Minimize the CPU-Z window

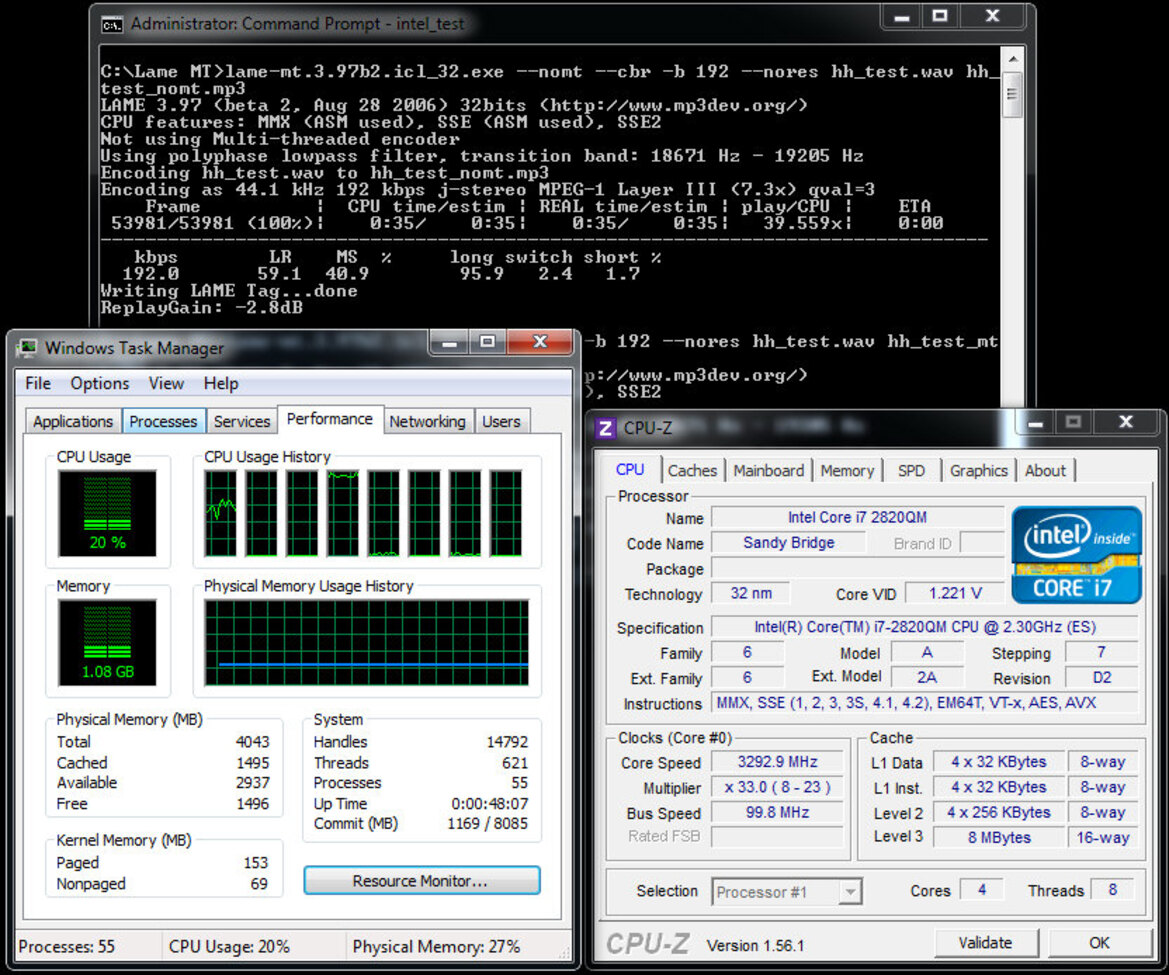click(1036, 423)
